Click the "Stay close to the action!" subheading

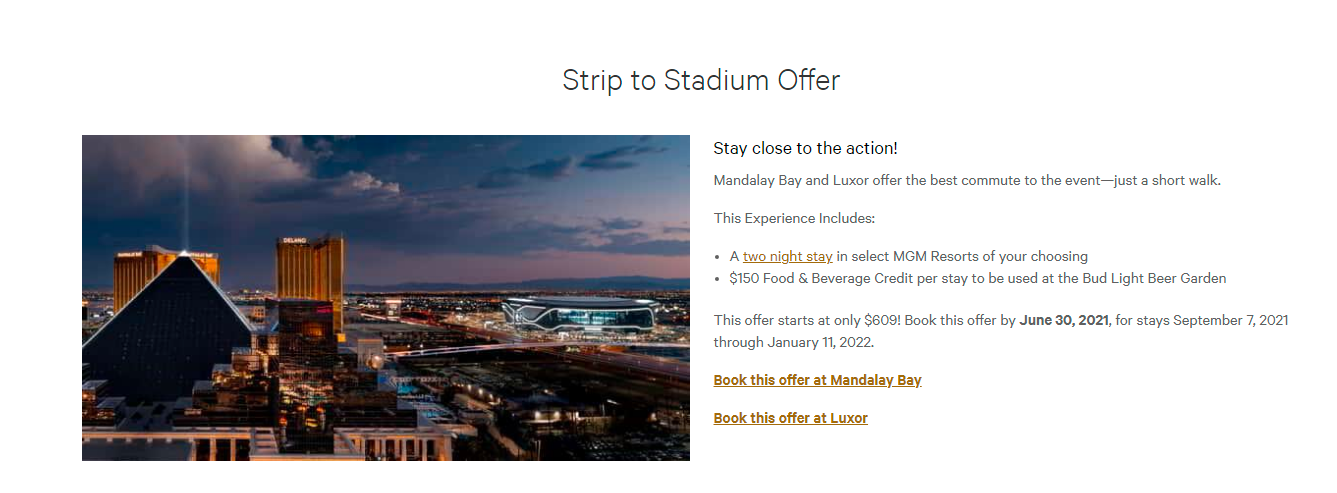tap(805, 149)
